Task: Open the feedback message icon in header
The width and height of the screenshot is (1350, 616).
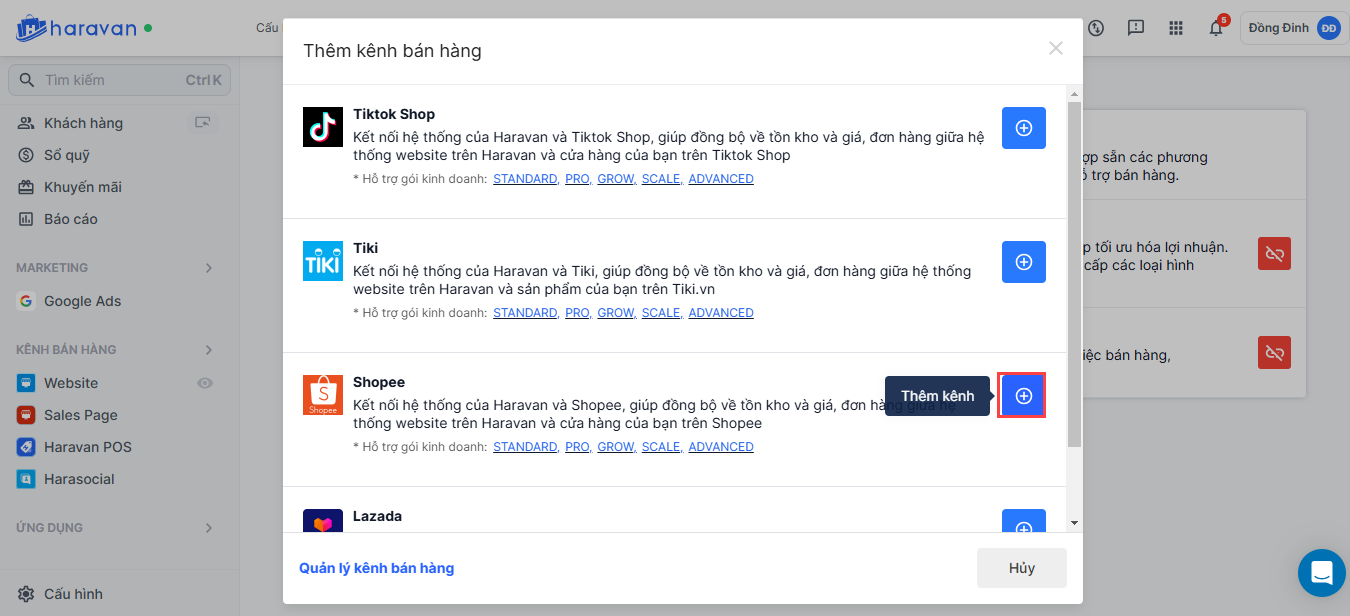Action: (x=1136, y=28)
